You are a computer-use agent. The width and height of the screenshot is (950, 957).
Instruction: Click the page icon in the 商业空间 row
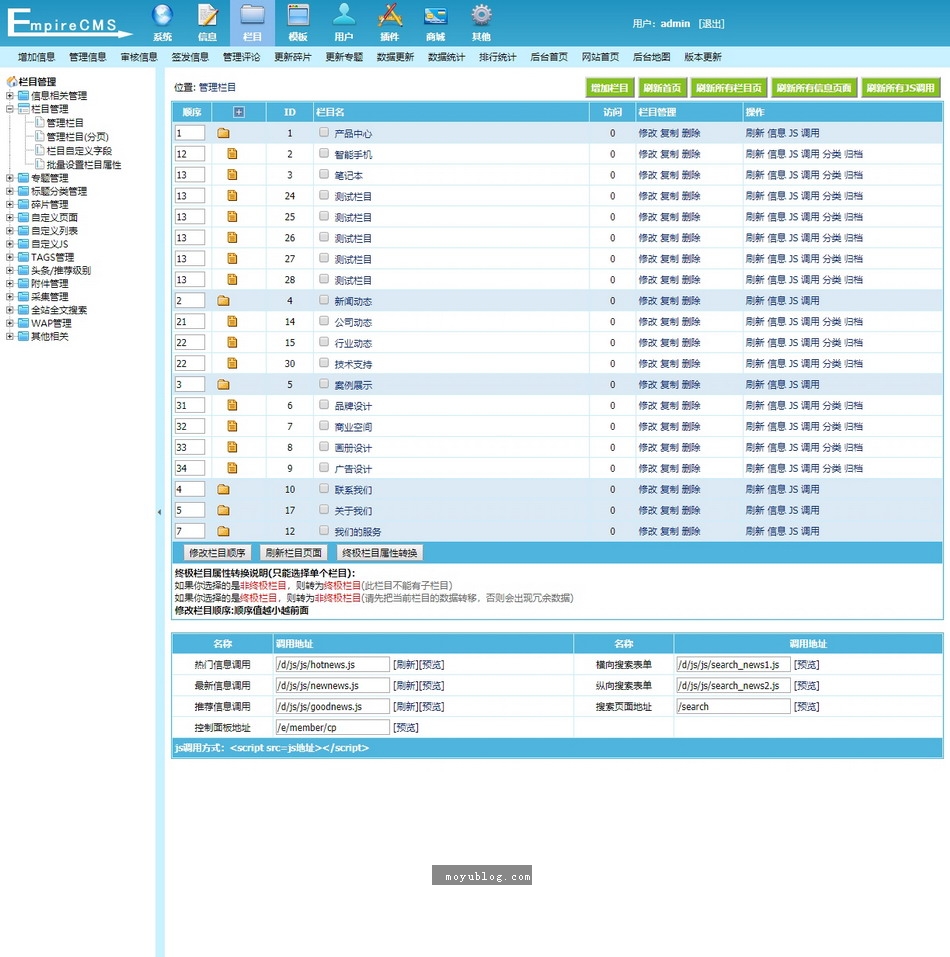tap(232, 426)
